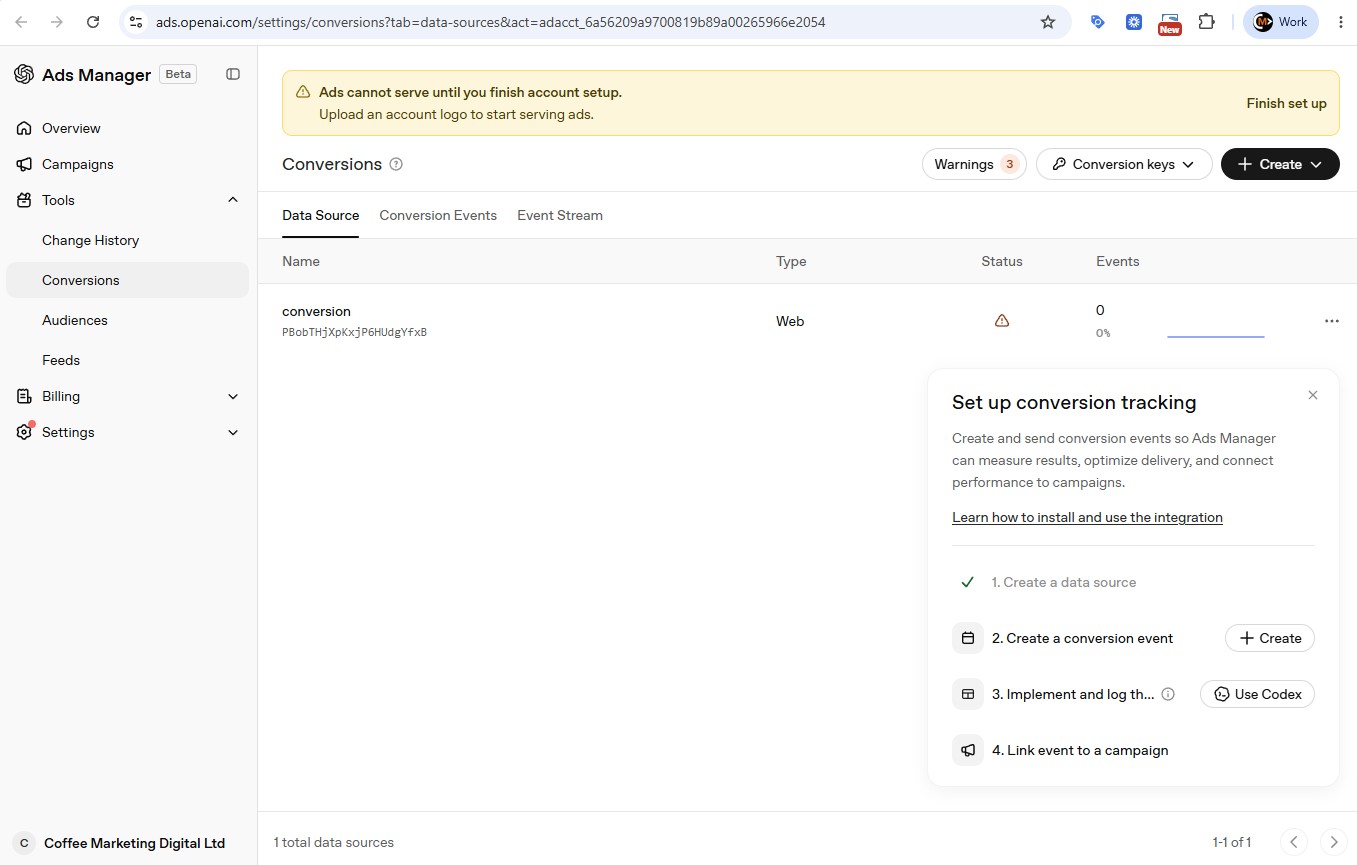Click the Events column header
This screenshot has width=1357, height=865.
pos(1118,261)
